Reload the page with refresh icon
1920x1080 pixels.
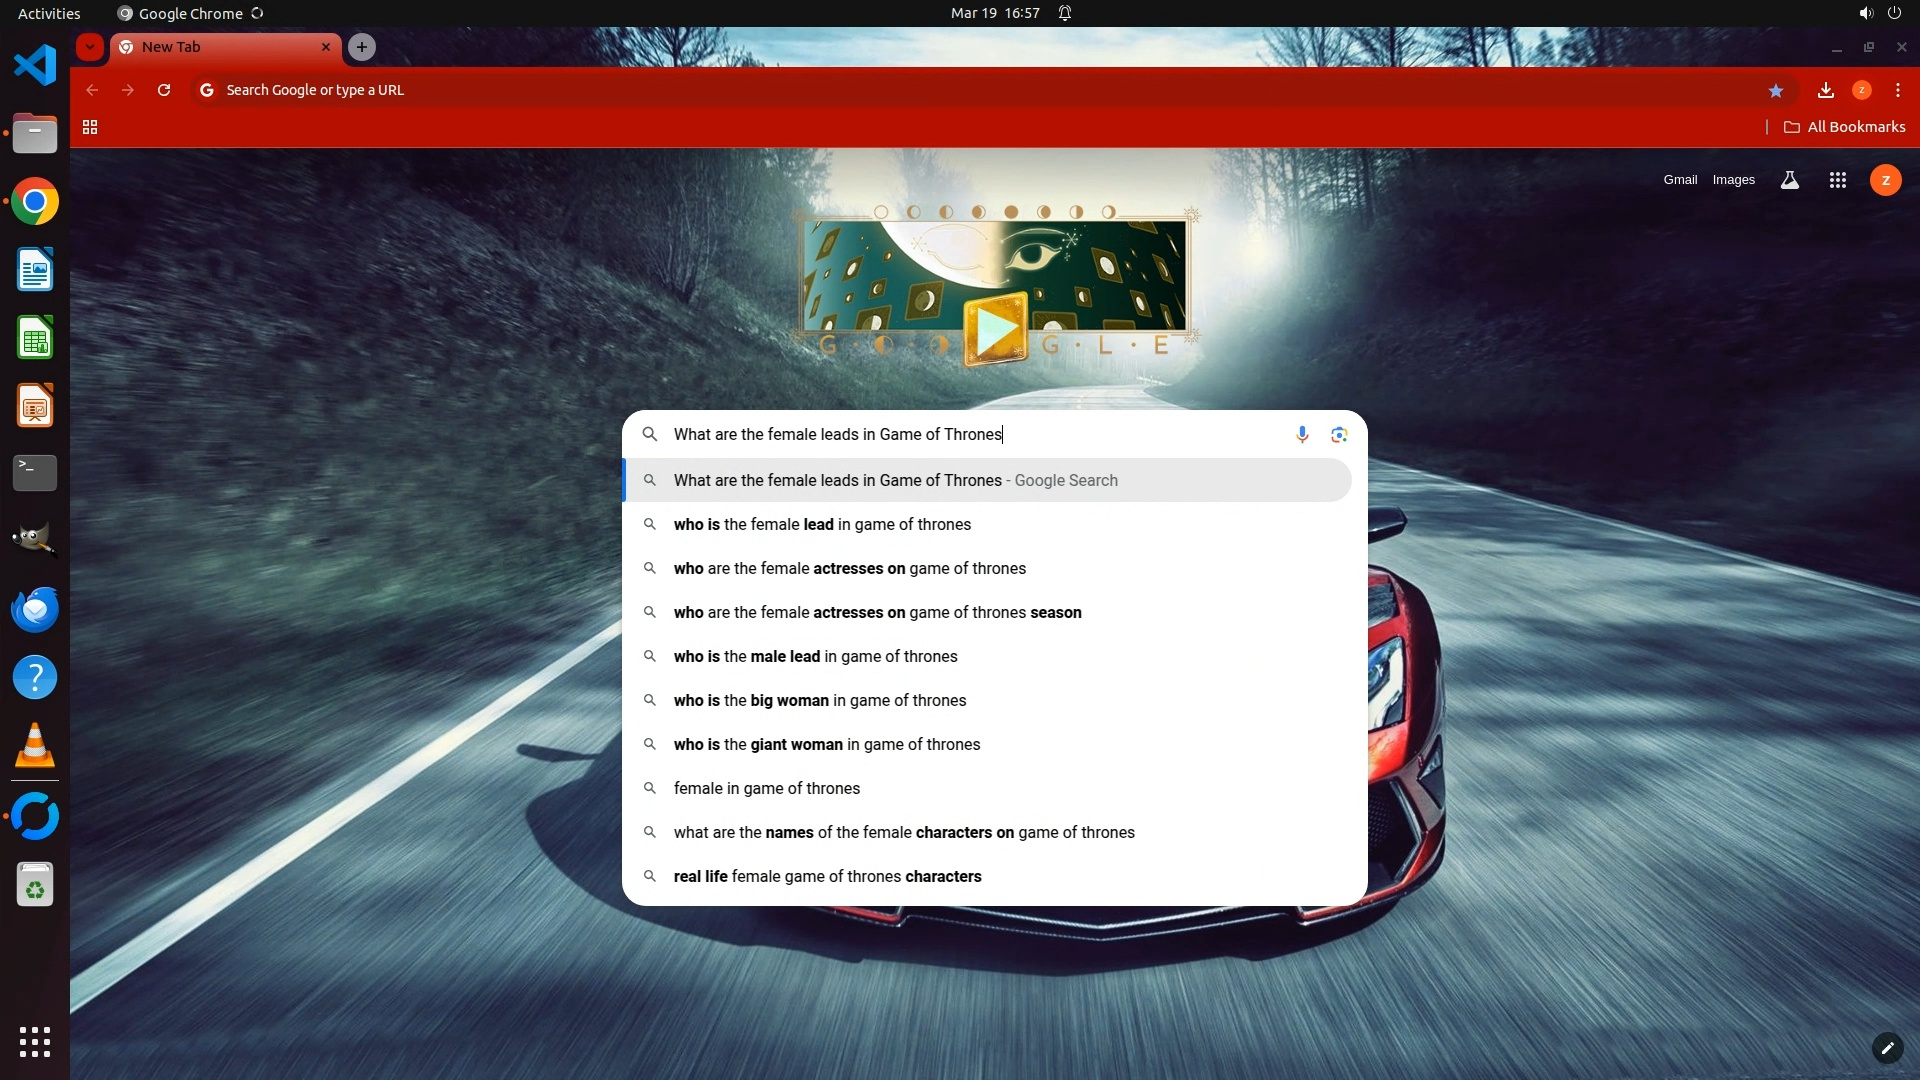(164, 90)
